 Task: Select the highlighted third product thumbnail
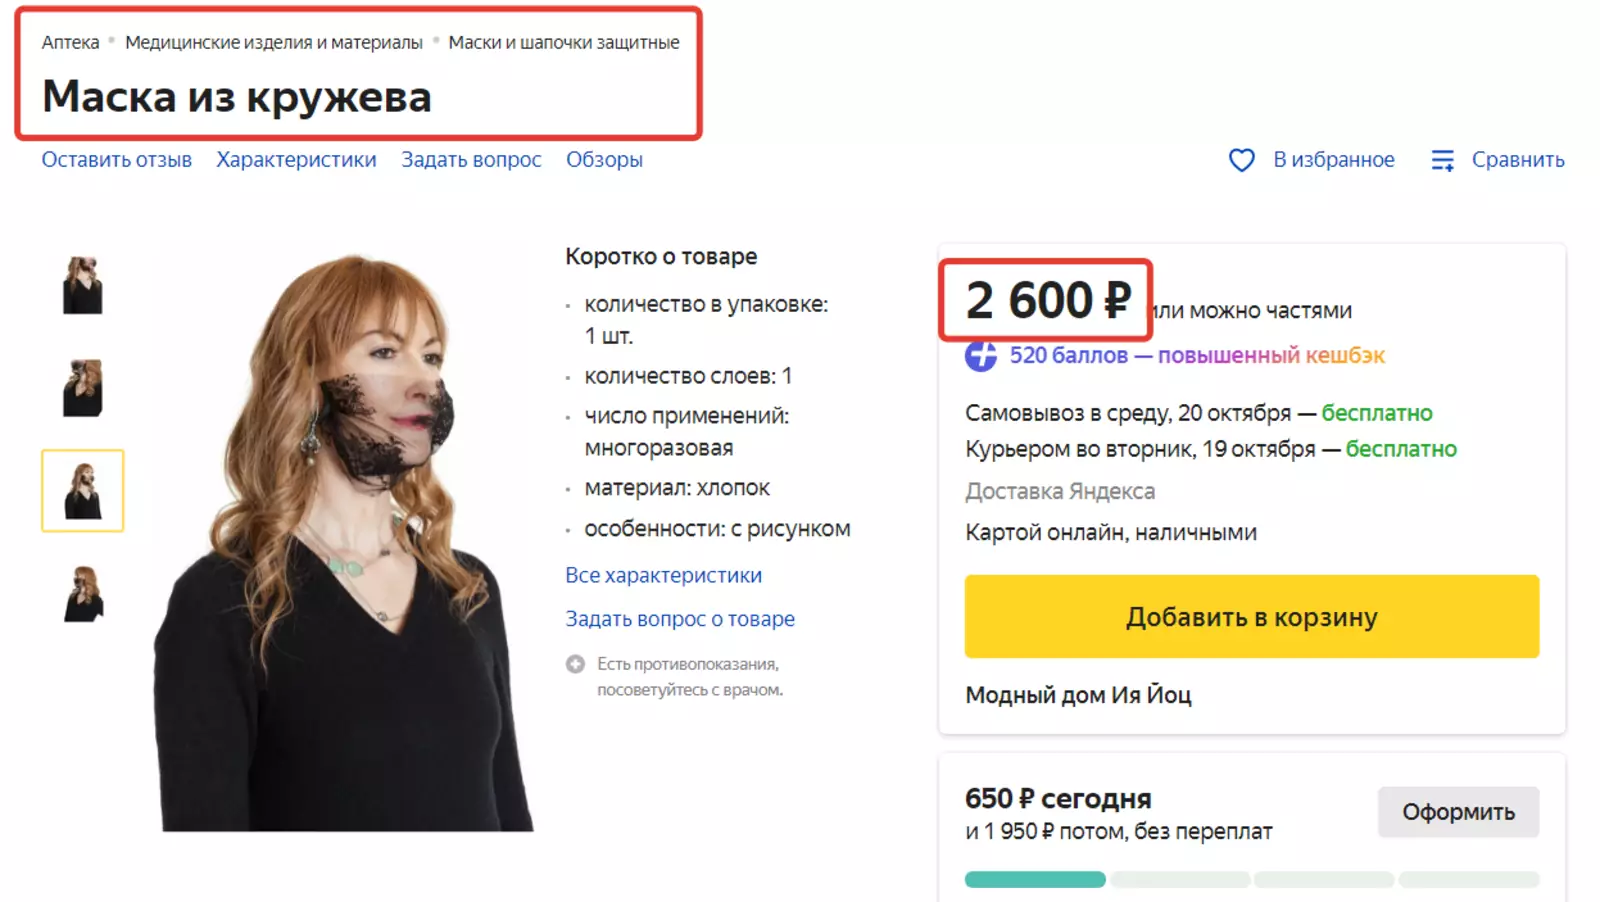[83, 491]
